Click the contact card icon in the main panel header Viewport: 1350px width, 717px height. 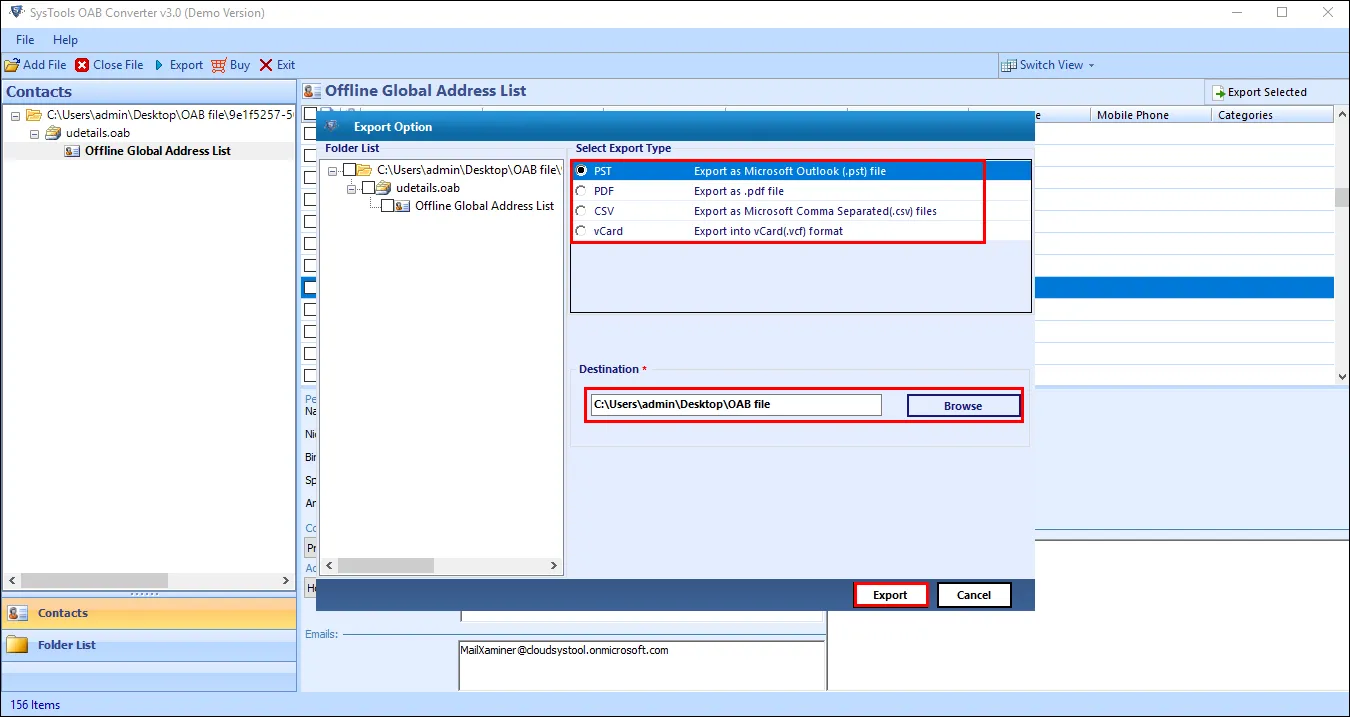[x=313, y=91]
